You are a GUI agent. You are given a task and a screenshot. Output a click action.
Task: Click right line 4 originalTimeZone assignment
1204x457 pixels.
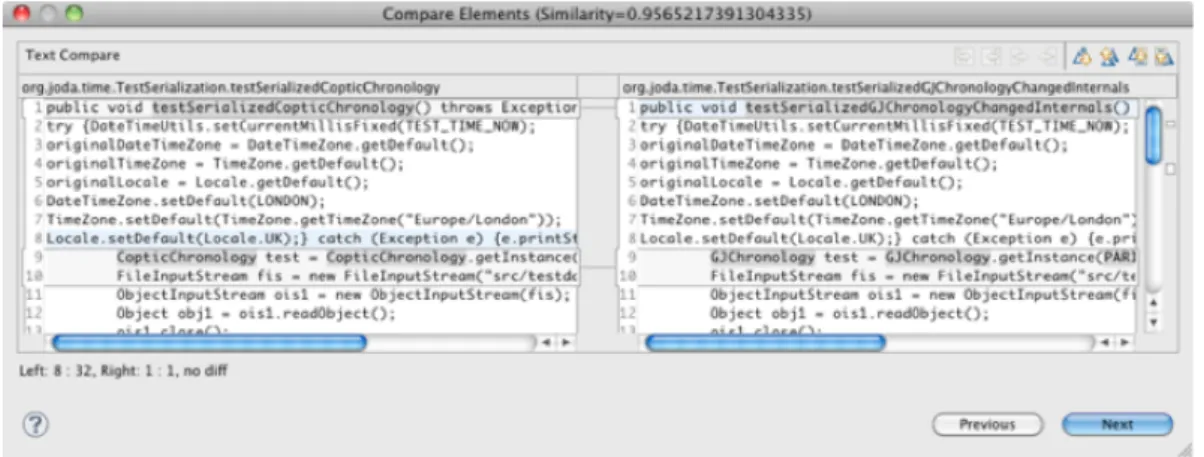pyautogui.click(x=819, y=164)
